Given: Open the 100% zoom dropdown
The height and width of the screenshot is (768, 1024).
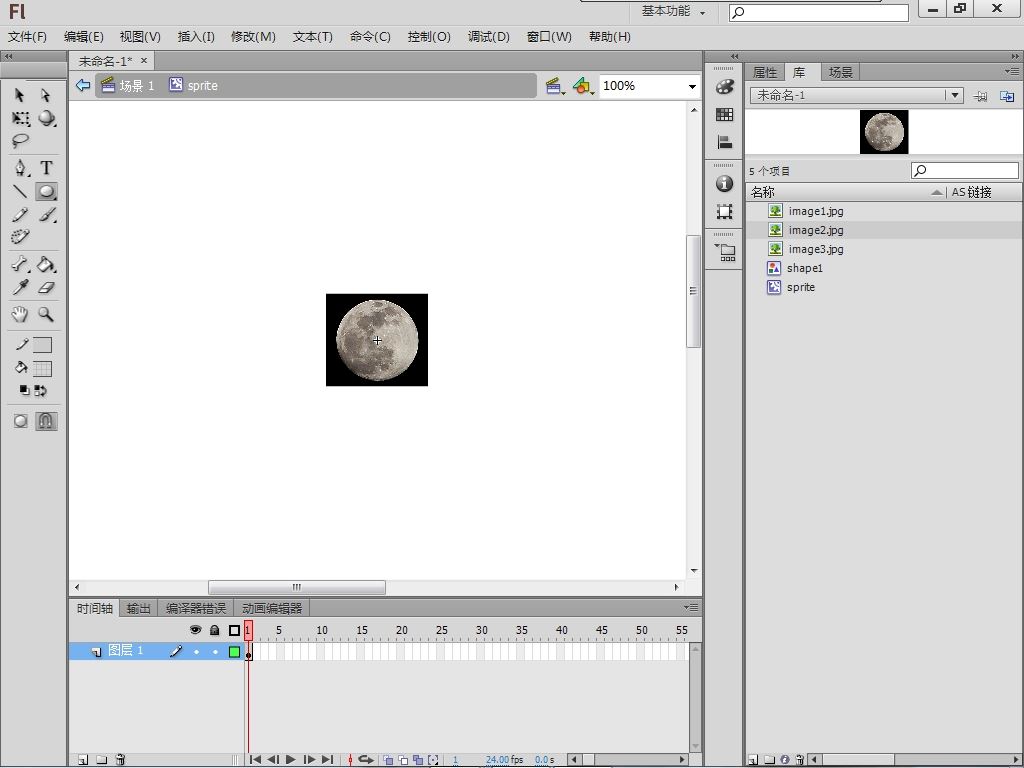Looking at the screenshot, I should pos(691,86).
